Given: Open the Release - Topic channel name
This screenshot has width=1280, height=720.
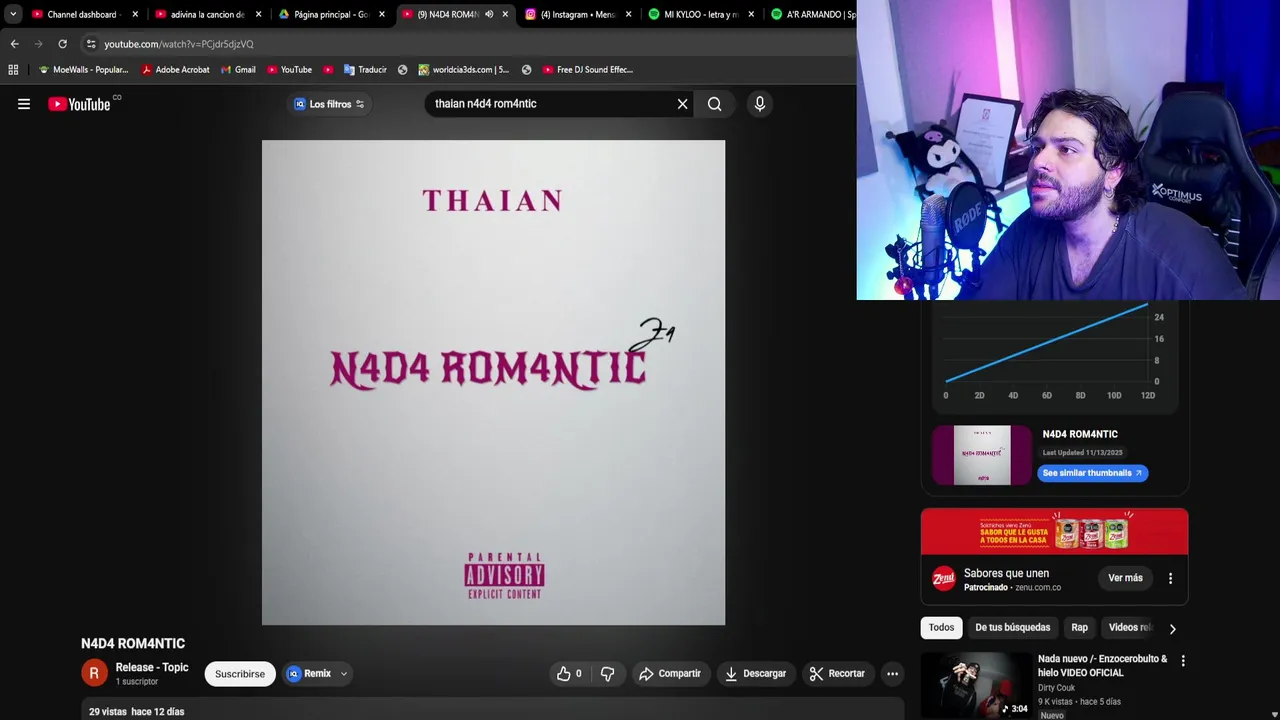Looking at the screenshot, I should click(x=152, y=667).
